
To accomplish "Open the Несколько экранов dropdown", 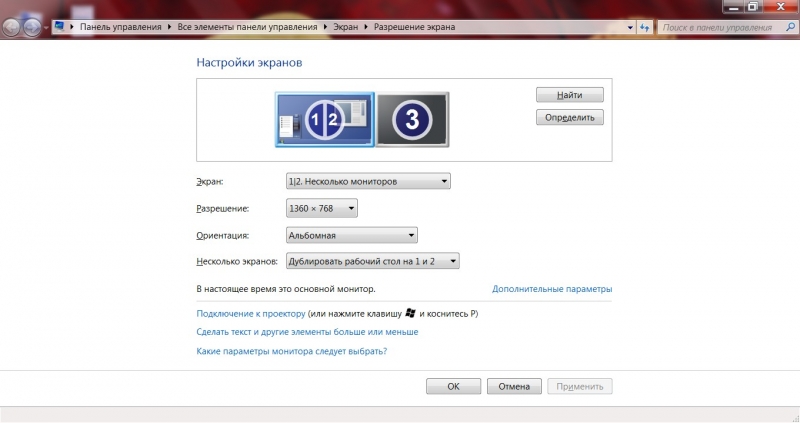I will [x=372, y=261].
